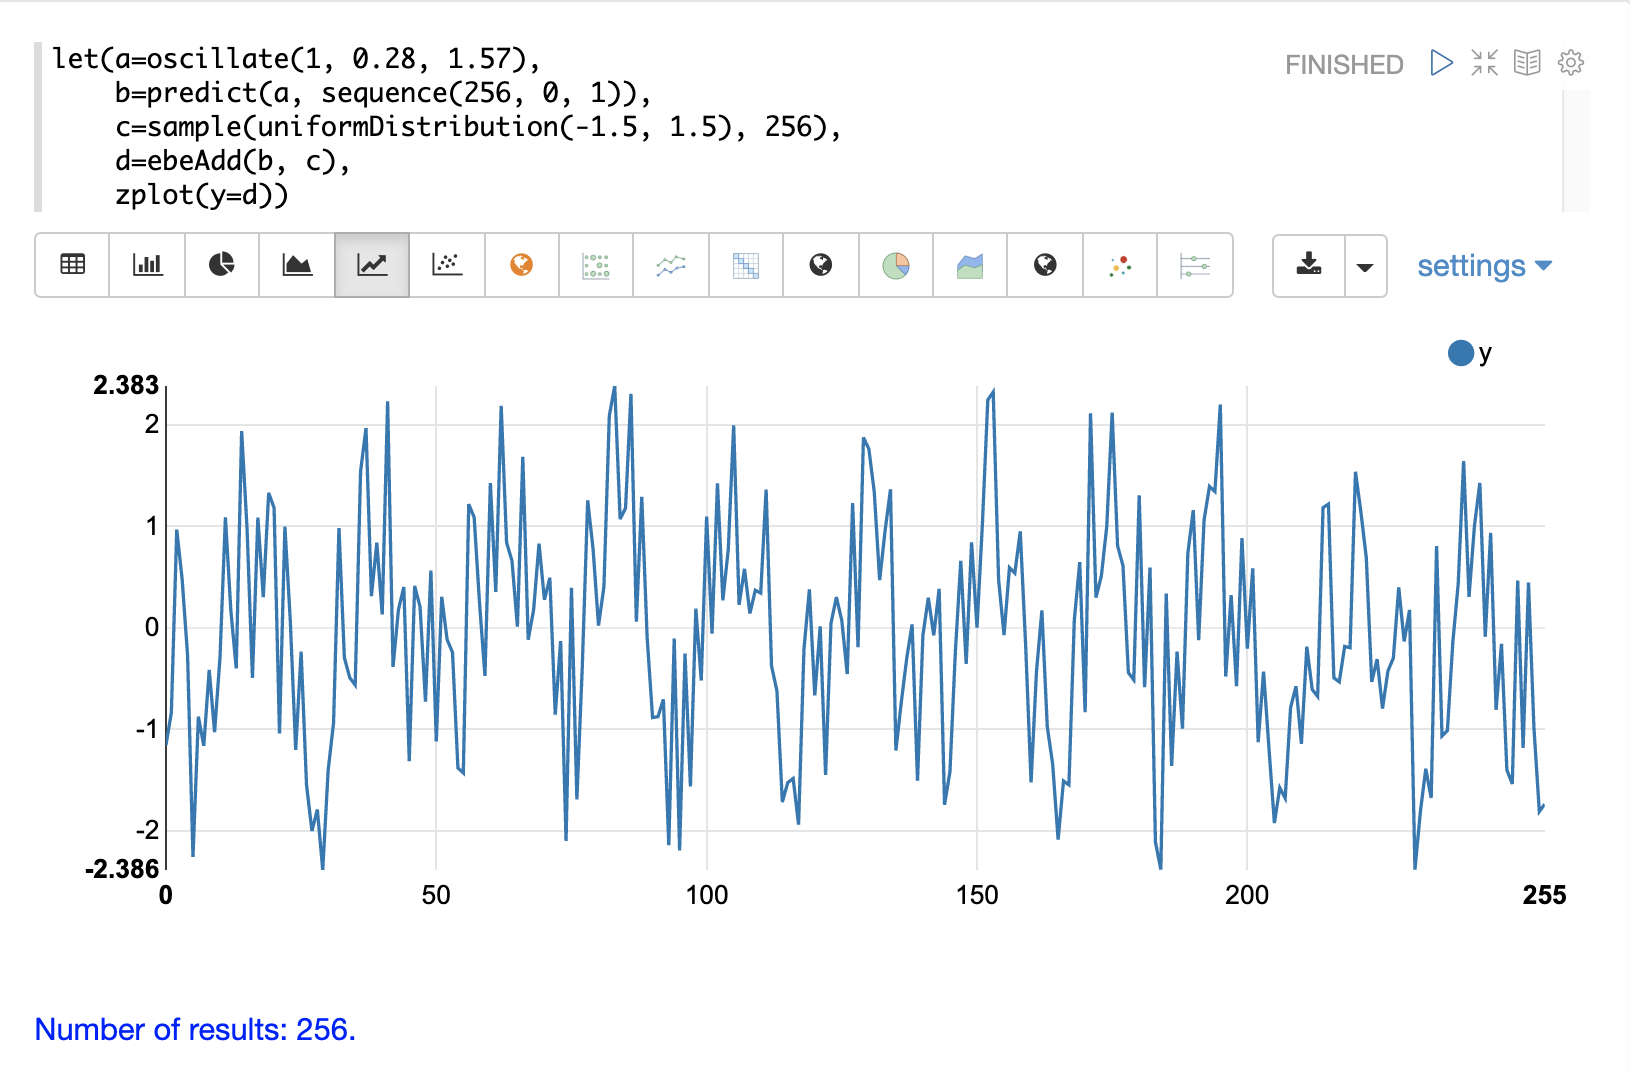1630x1072 pixels.
Task: Expand the settings dropdown
Action: click(x=1484, y=266)
